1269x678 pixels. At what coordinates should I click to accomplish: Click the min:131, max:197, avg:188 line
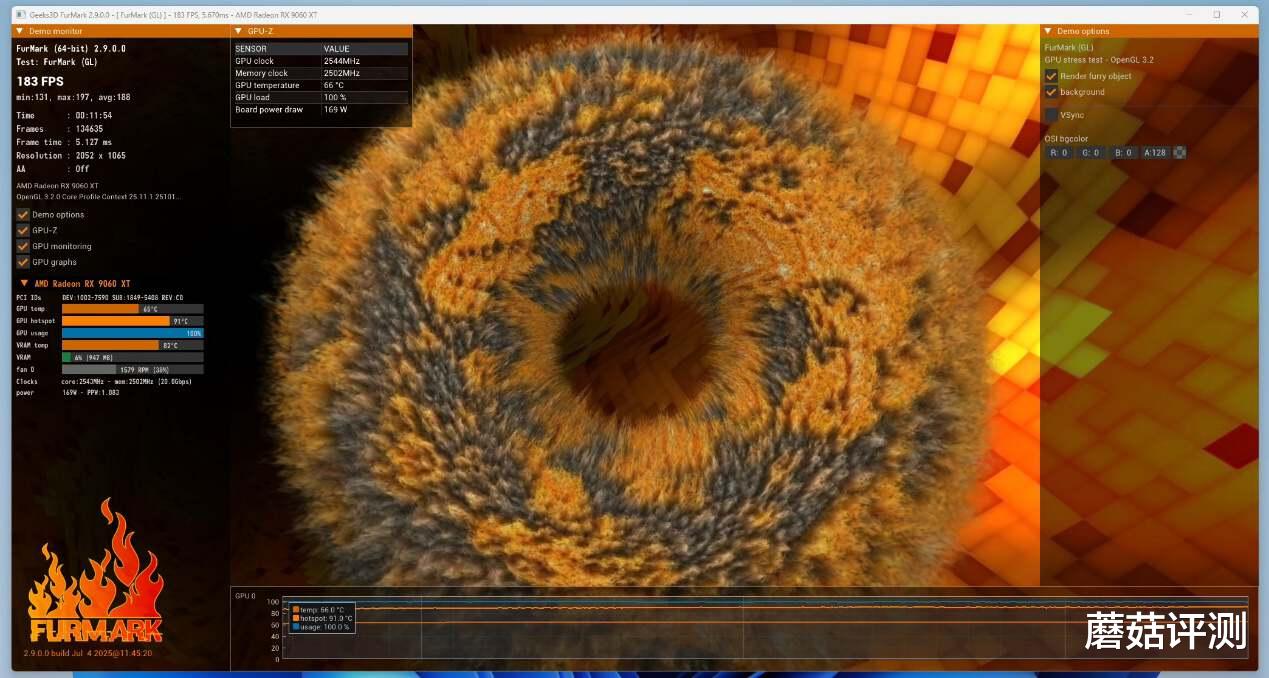(73, 97)
